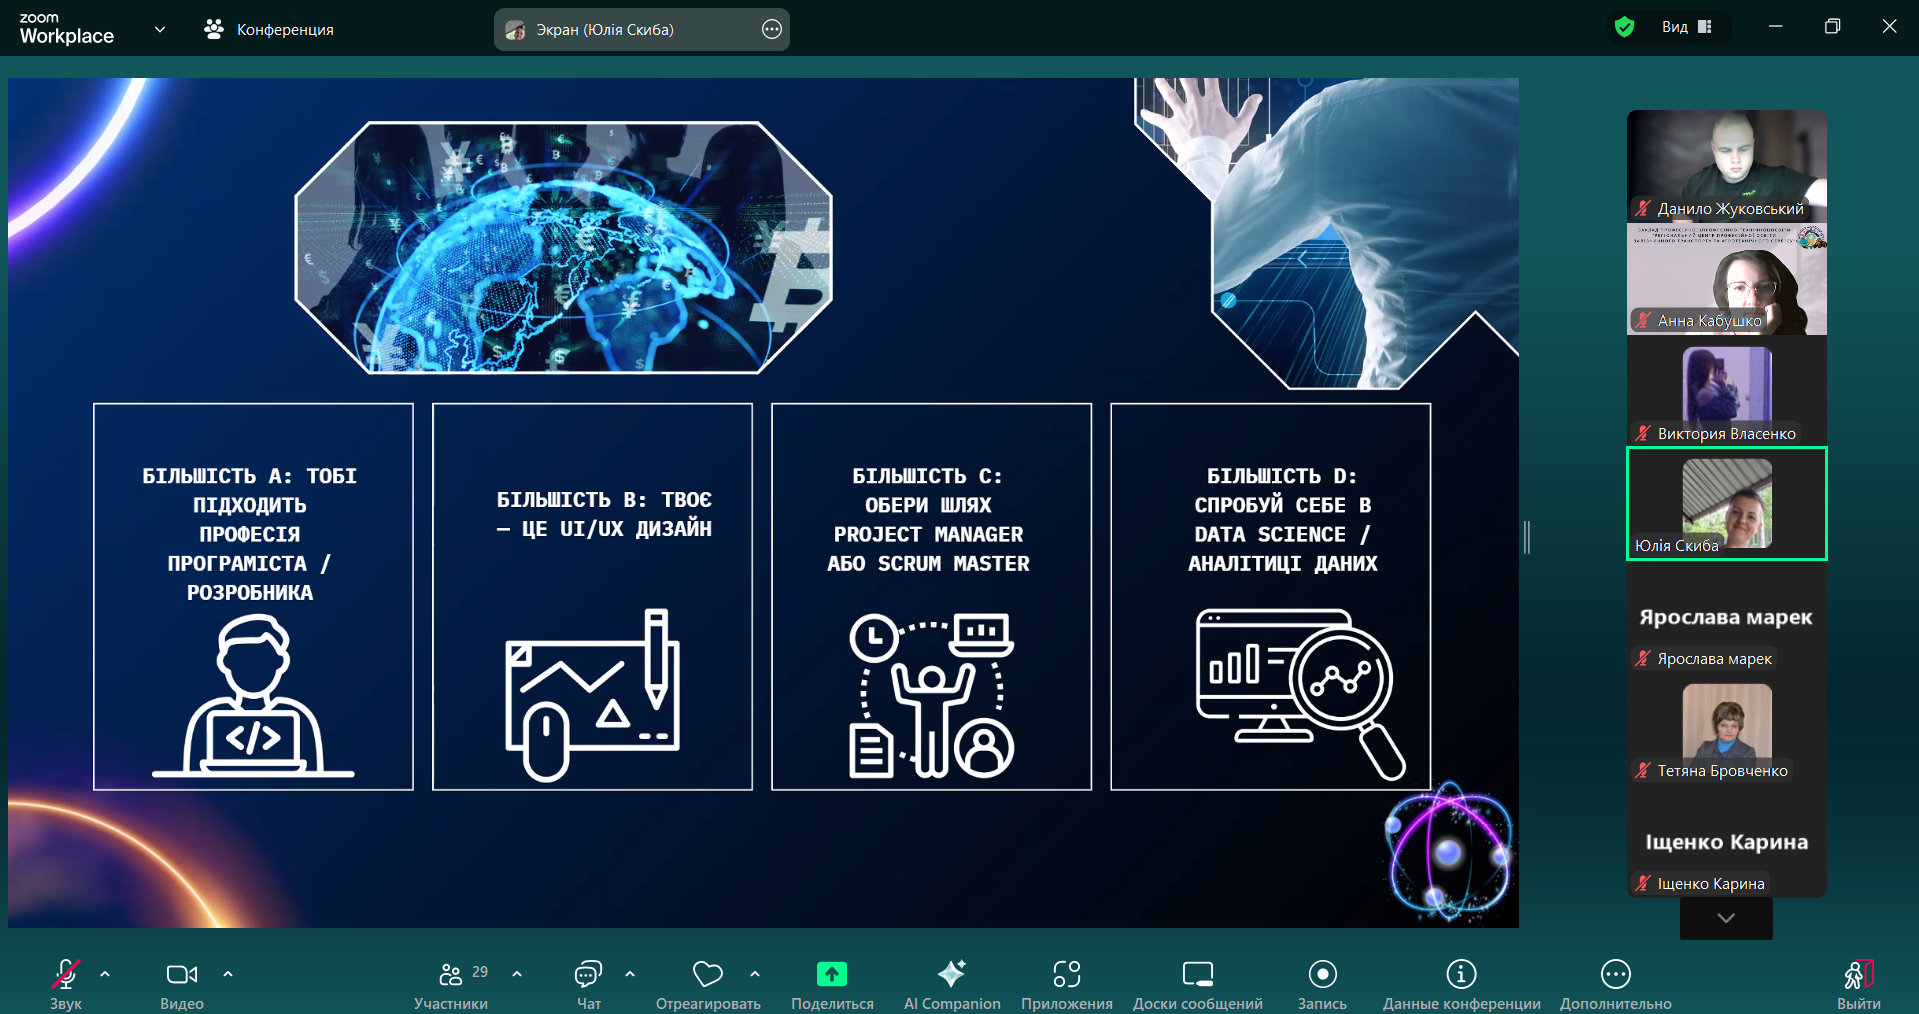Toggle camera with Видео button
Screen dimensions: 1919x1014
182,983
